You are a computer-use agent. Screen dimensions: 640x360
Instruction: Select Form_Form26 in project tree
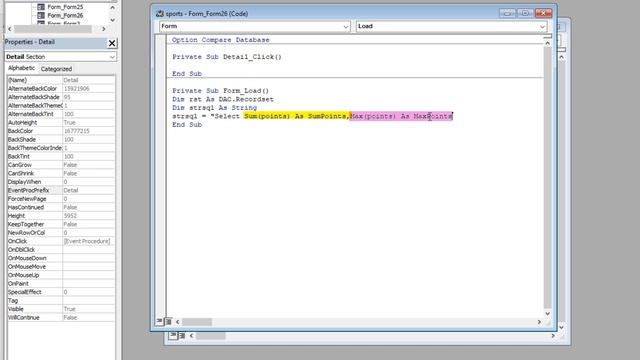coord(65,16)
